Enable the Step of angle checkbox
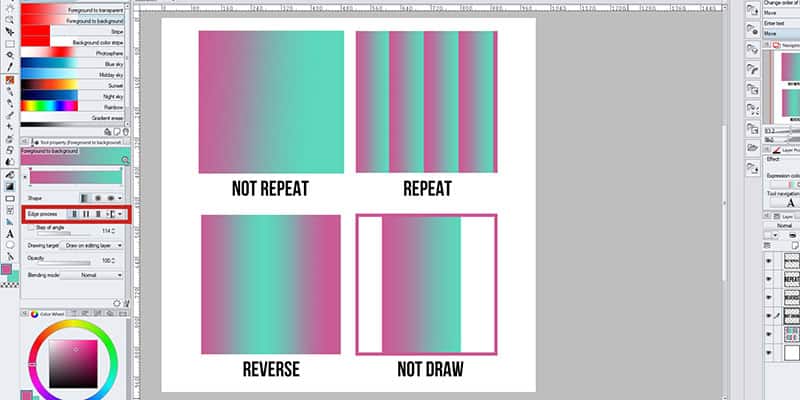The image size is (800, 400). click(31, 228)
